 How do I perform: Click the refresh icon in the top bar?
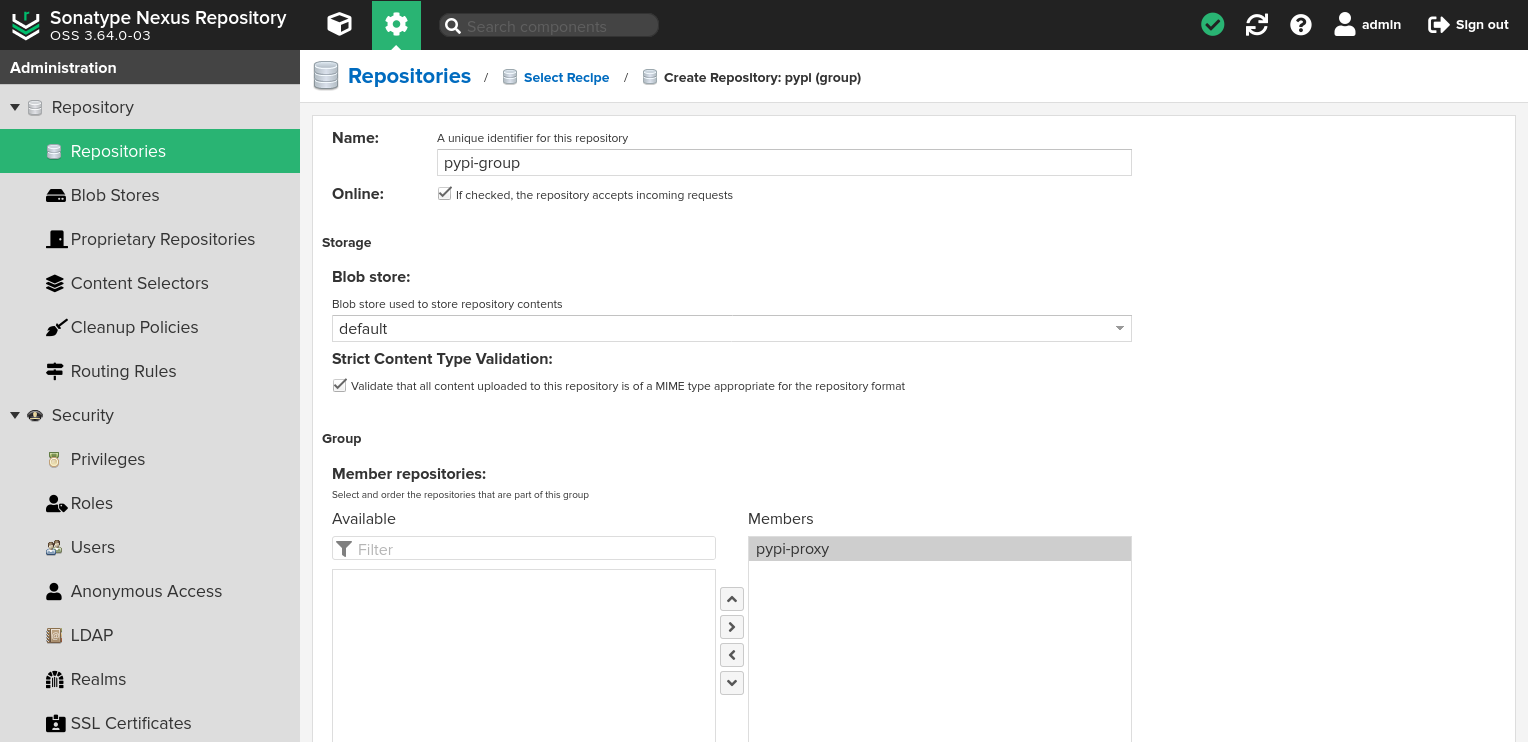tap(1256, 24)
